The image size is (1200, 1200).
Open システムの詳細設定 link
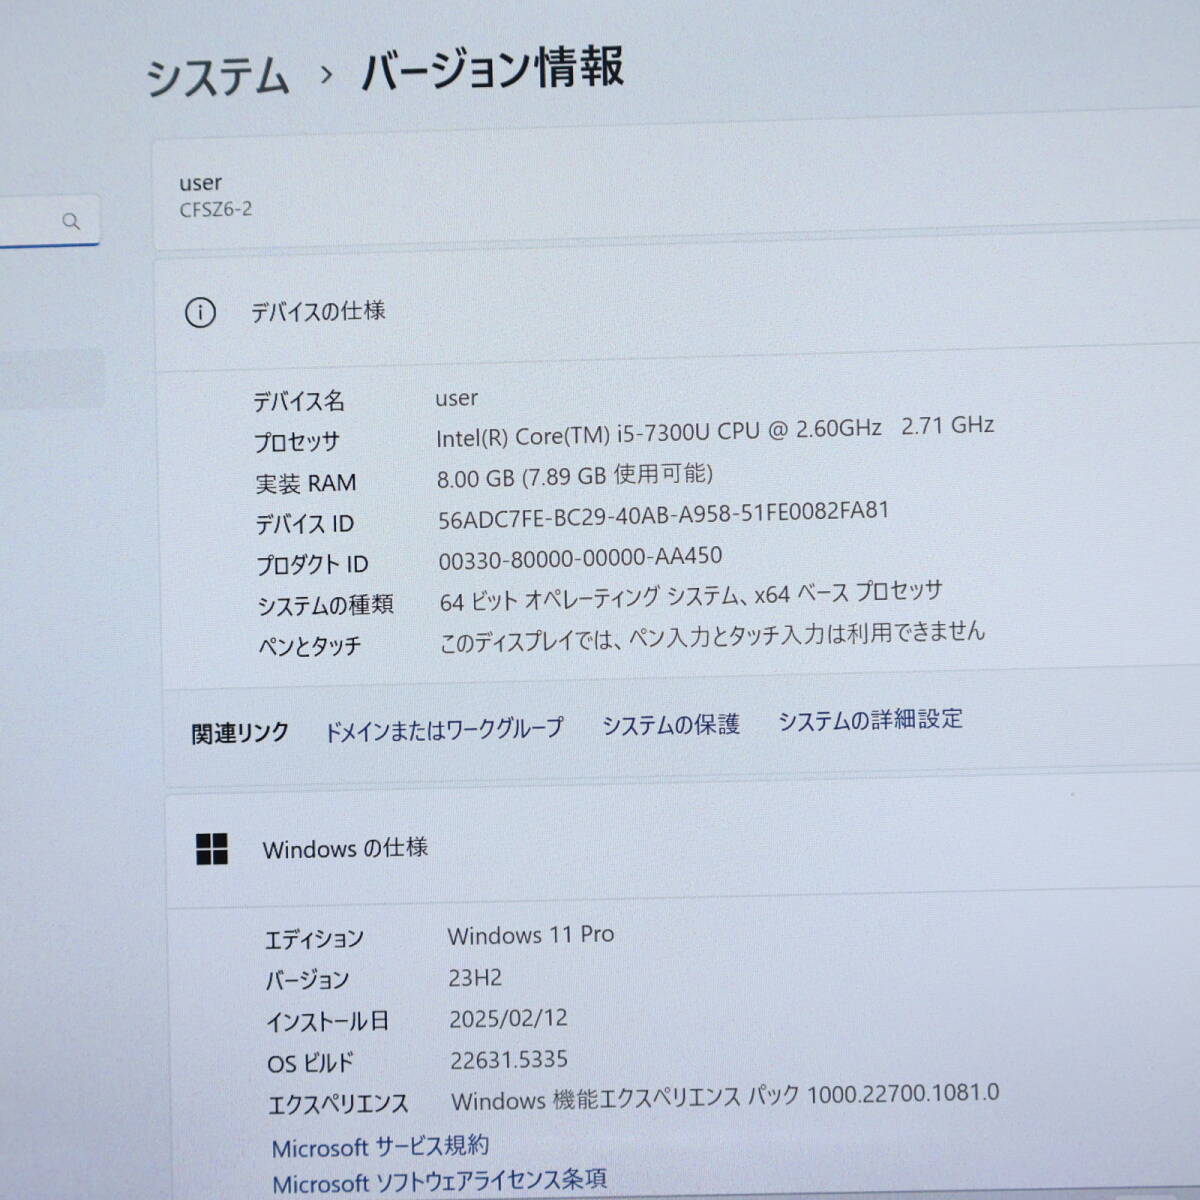point(870,719)
